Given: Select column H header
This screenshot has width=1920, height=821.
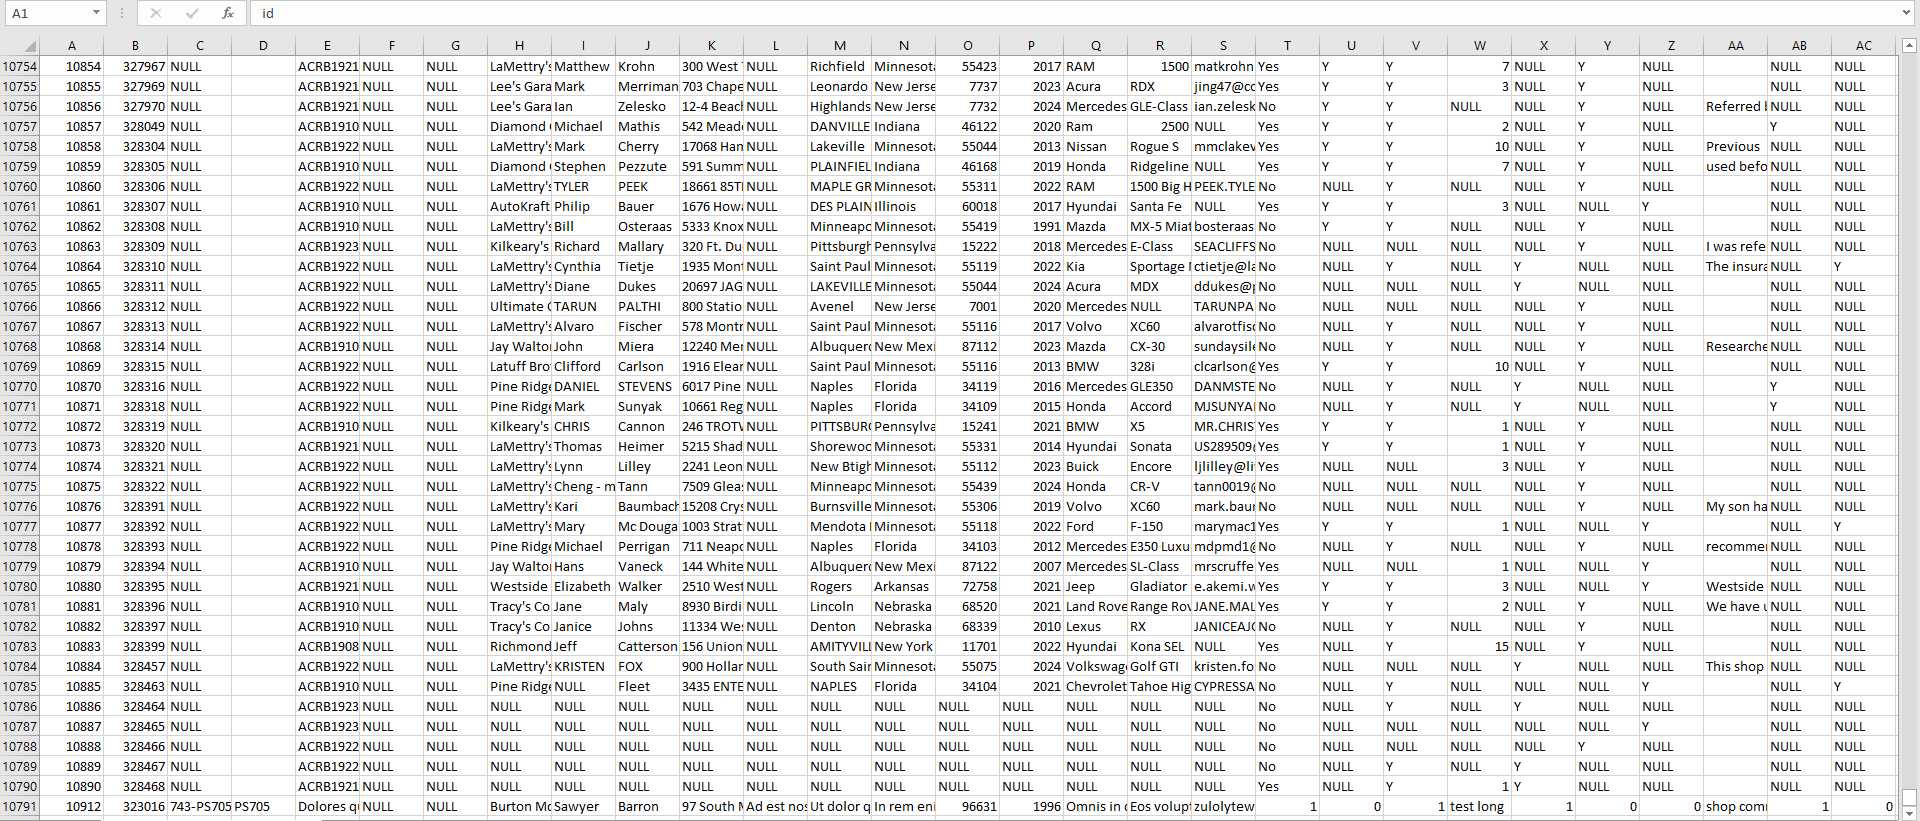Looking at the screenshot, I should (519, 46).
